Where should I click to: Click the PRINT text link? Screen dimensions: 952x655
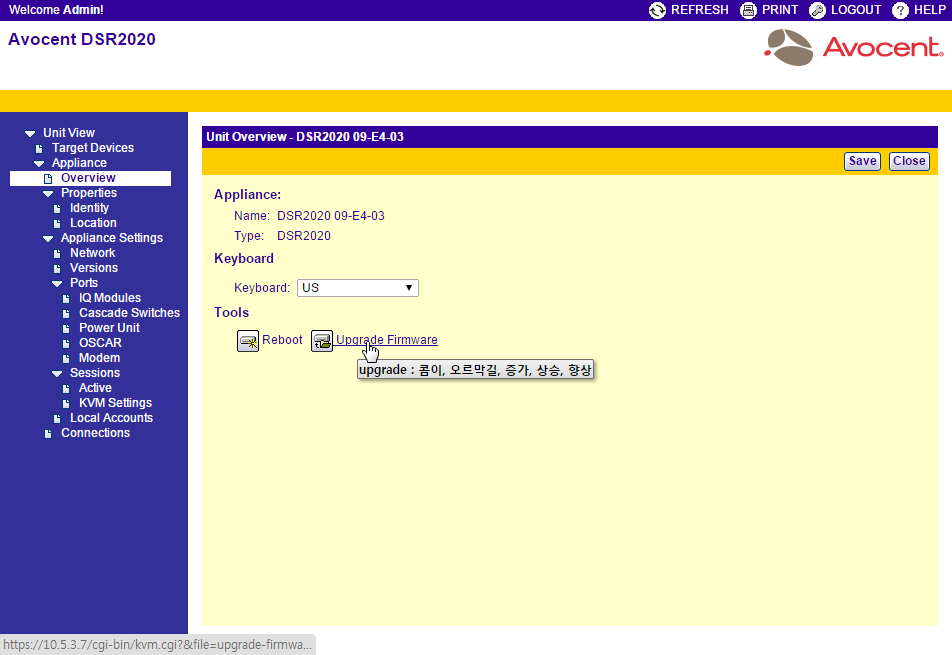tap(780, 10)
